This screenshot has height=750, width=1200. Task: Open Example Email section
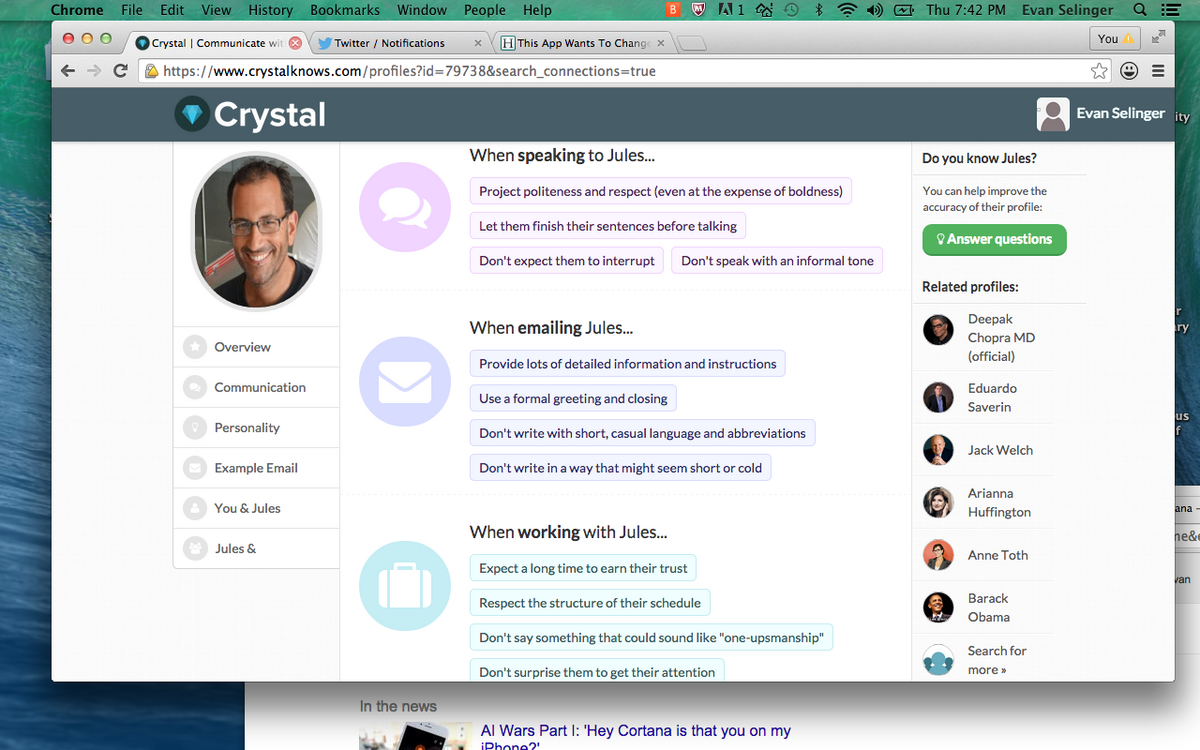point(255,468)
